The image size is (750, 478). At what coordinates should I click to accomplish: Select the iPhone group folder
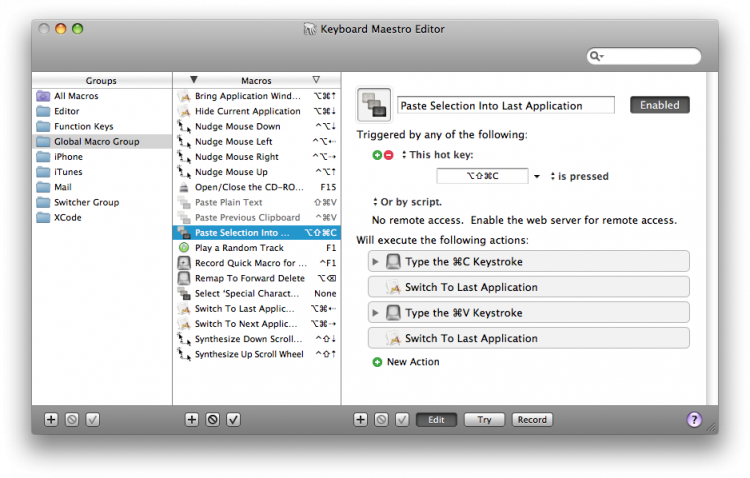[x=102, y=156]
